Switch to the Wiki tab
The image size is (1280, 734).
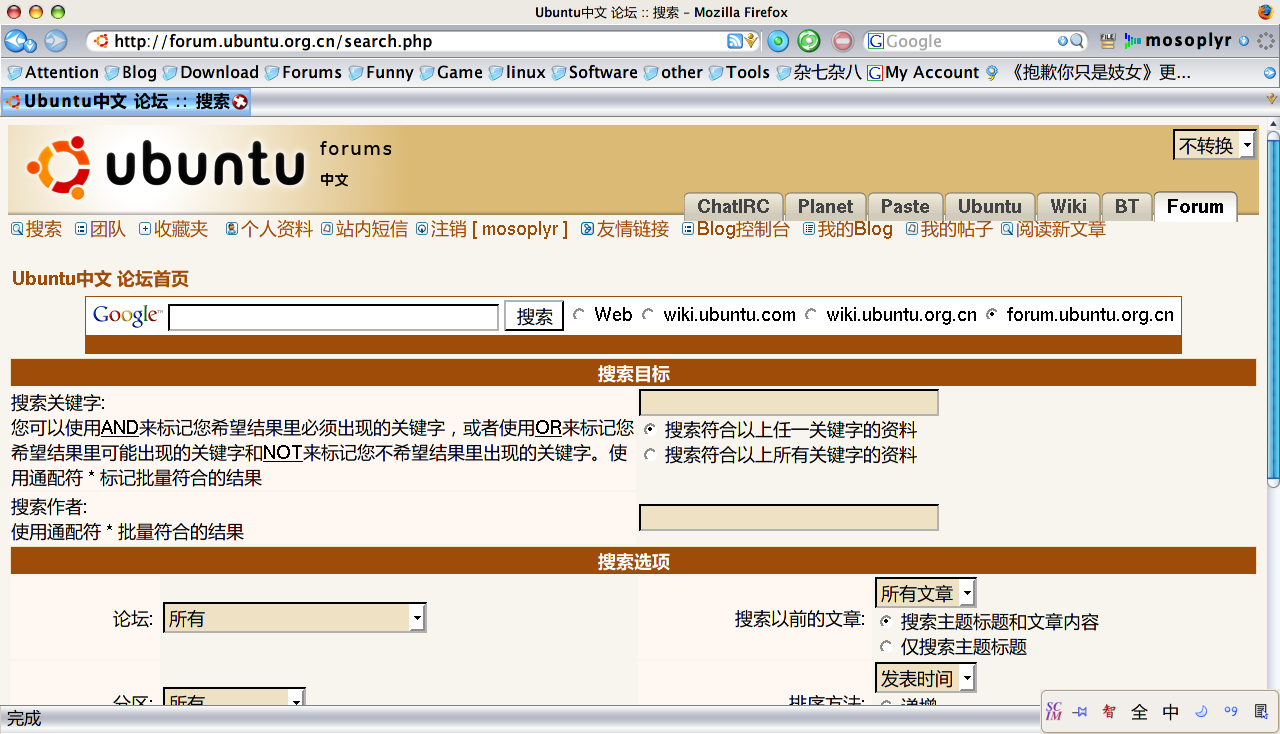point(1068,207)
